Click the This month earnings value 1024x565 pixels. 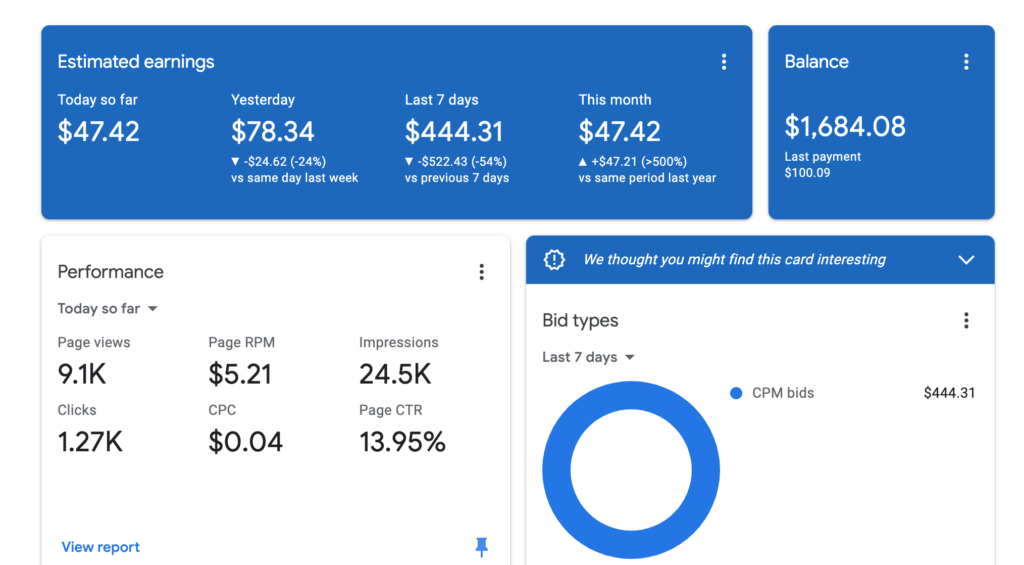tap(619, 131)
